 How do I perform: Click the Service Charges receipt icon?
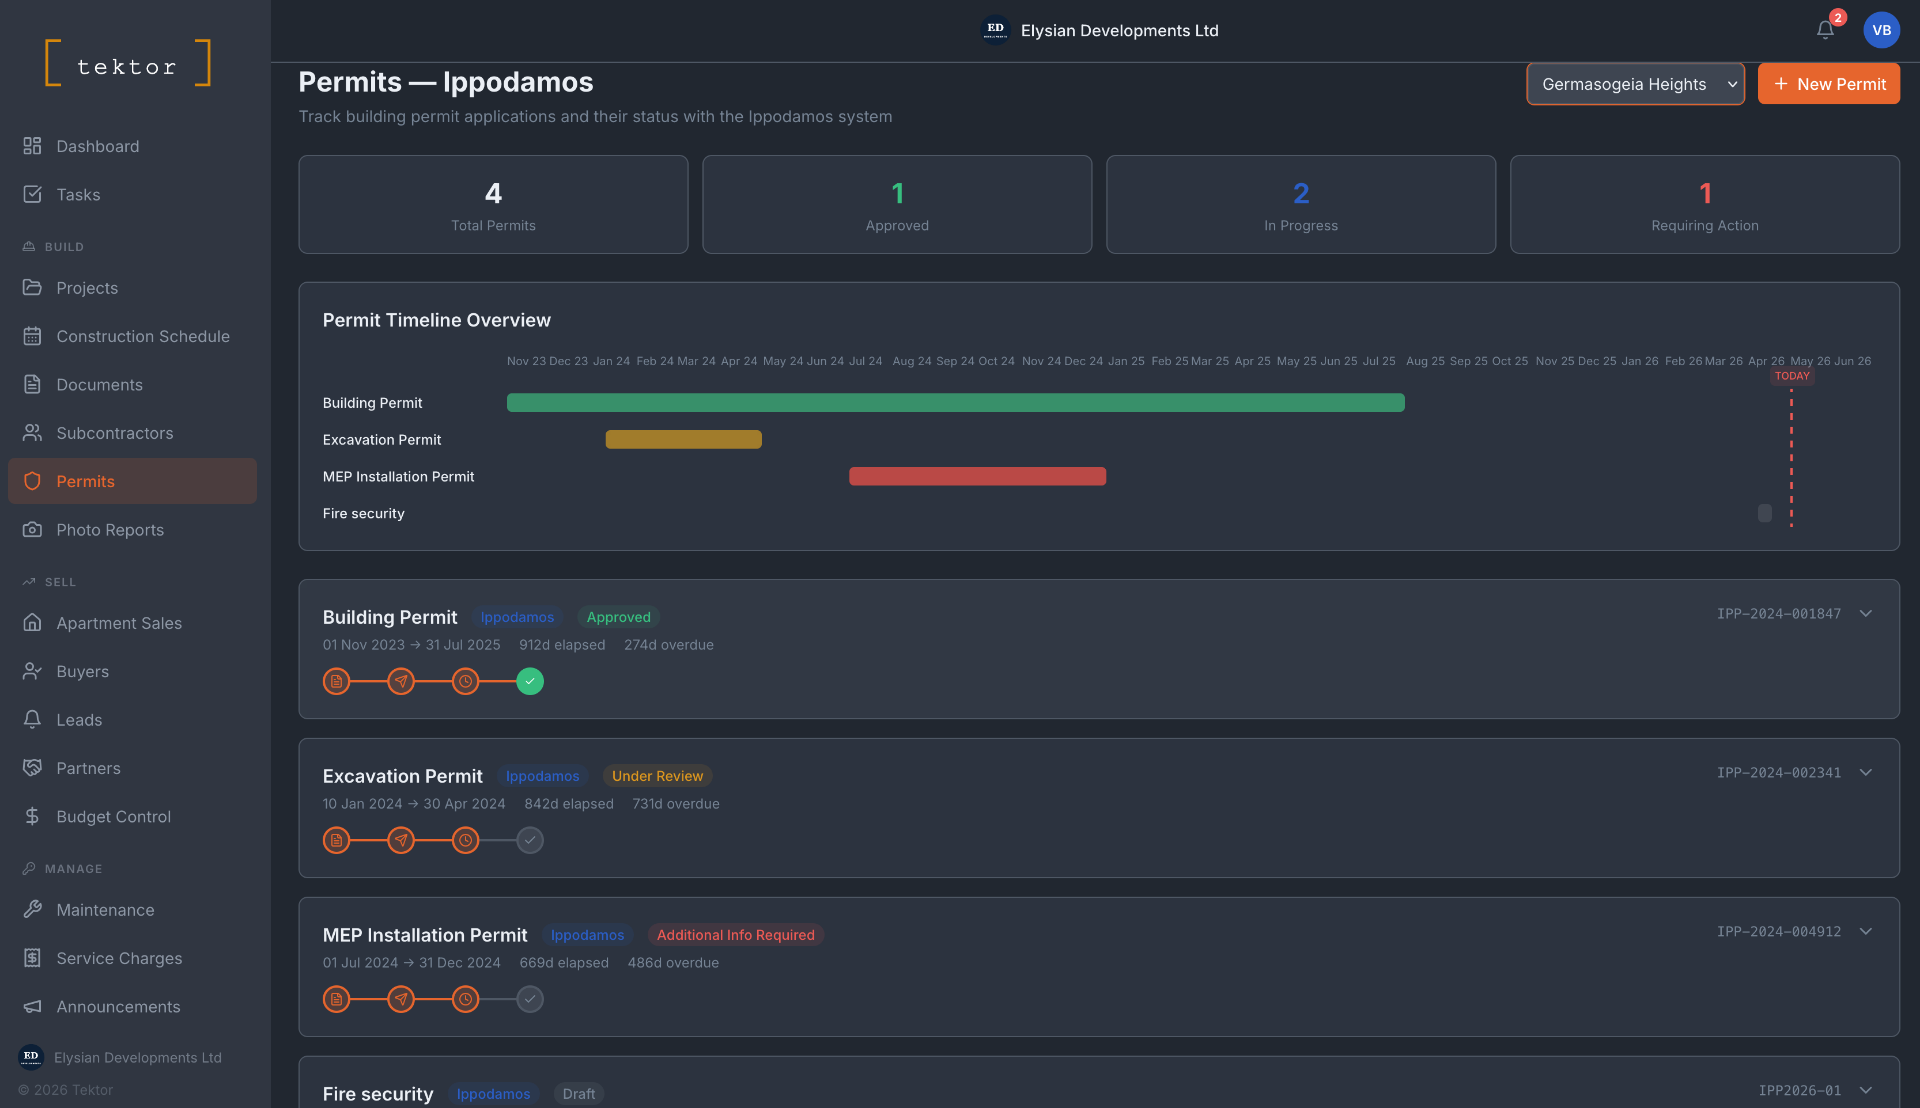point(32,958)
